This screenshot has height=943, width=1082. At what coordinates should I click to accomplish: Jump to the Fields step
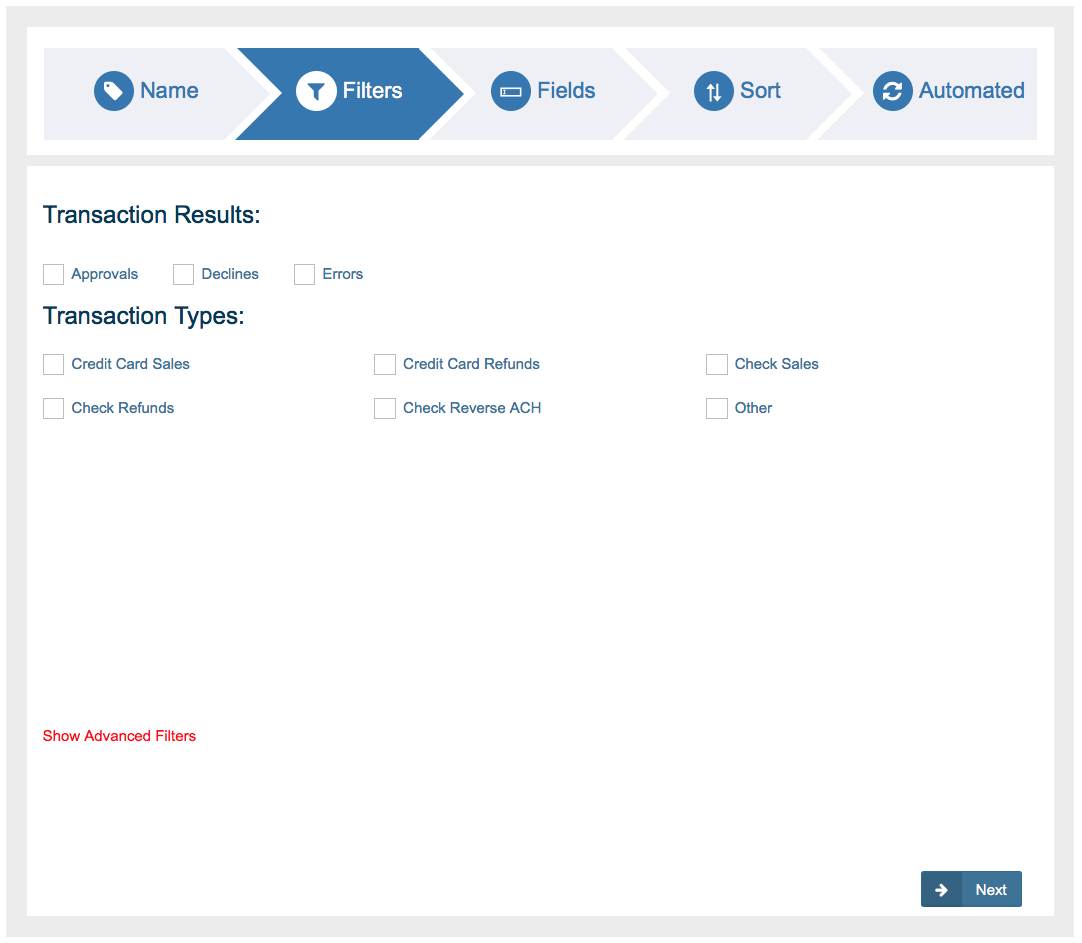568,90
